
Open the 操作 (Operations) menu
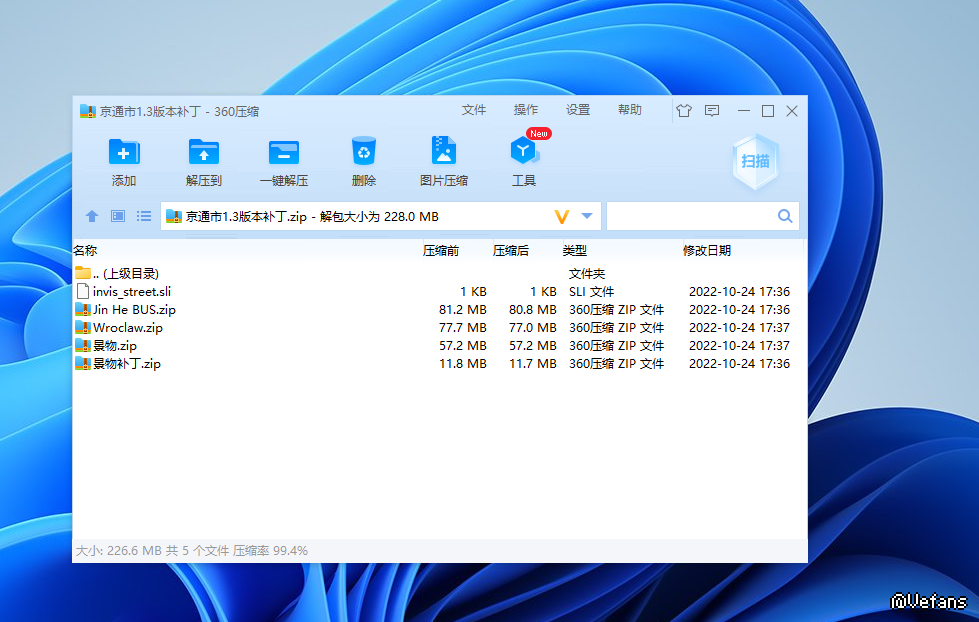pyautogui.click(x=526, y=110)
